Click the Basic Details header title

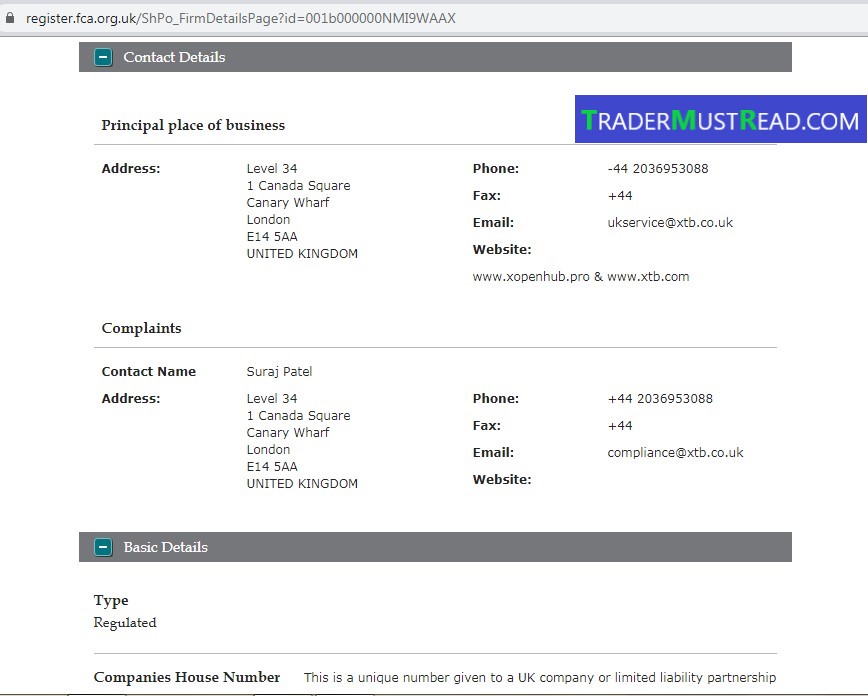tap(166, 547)
